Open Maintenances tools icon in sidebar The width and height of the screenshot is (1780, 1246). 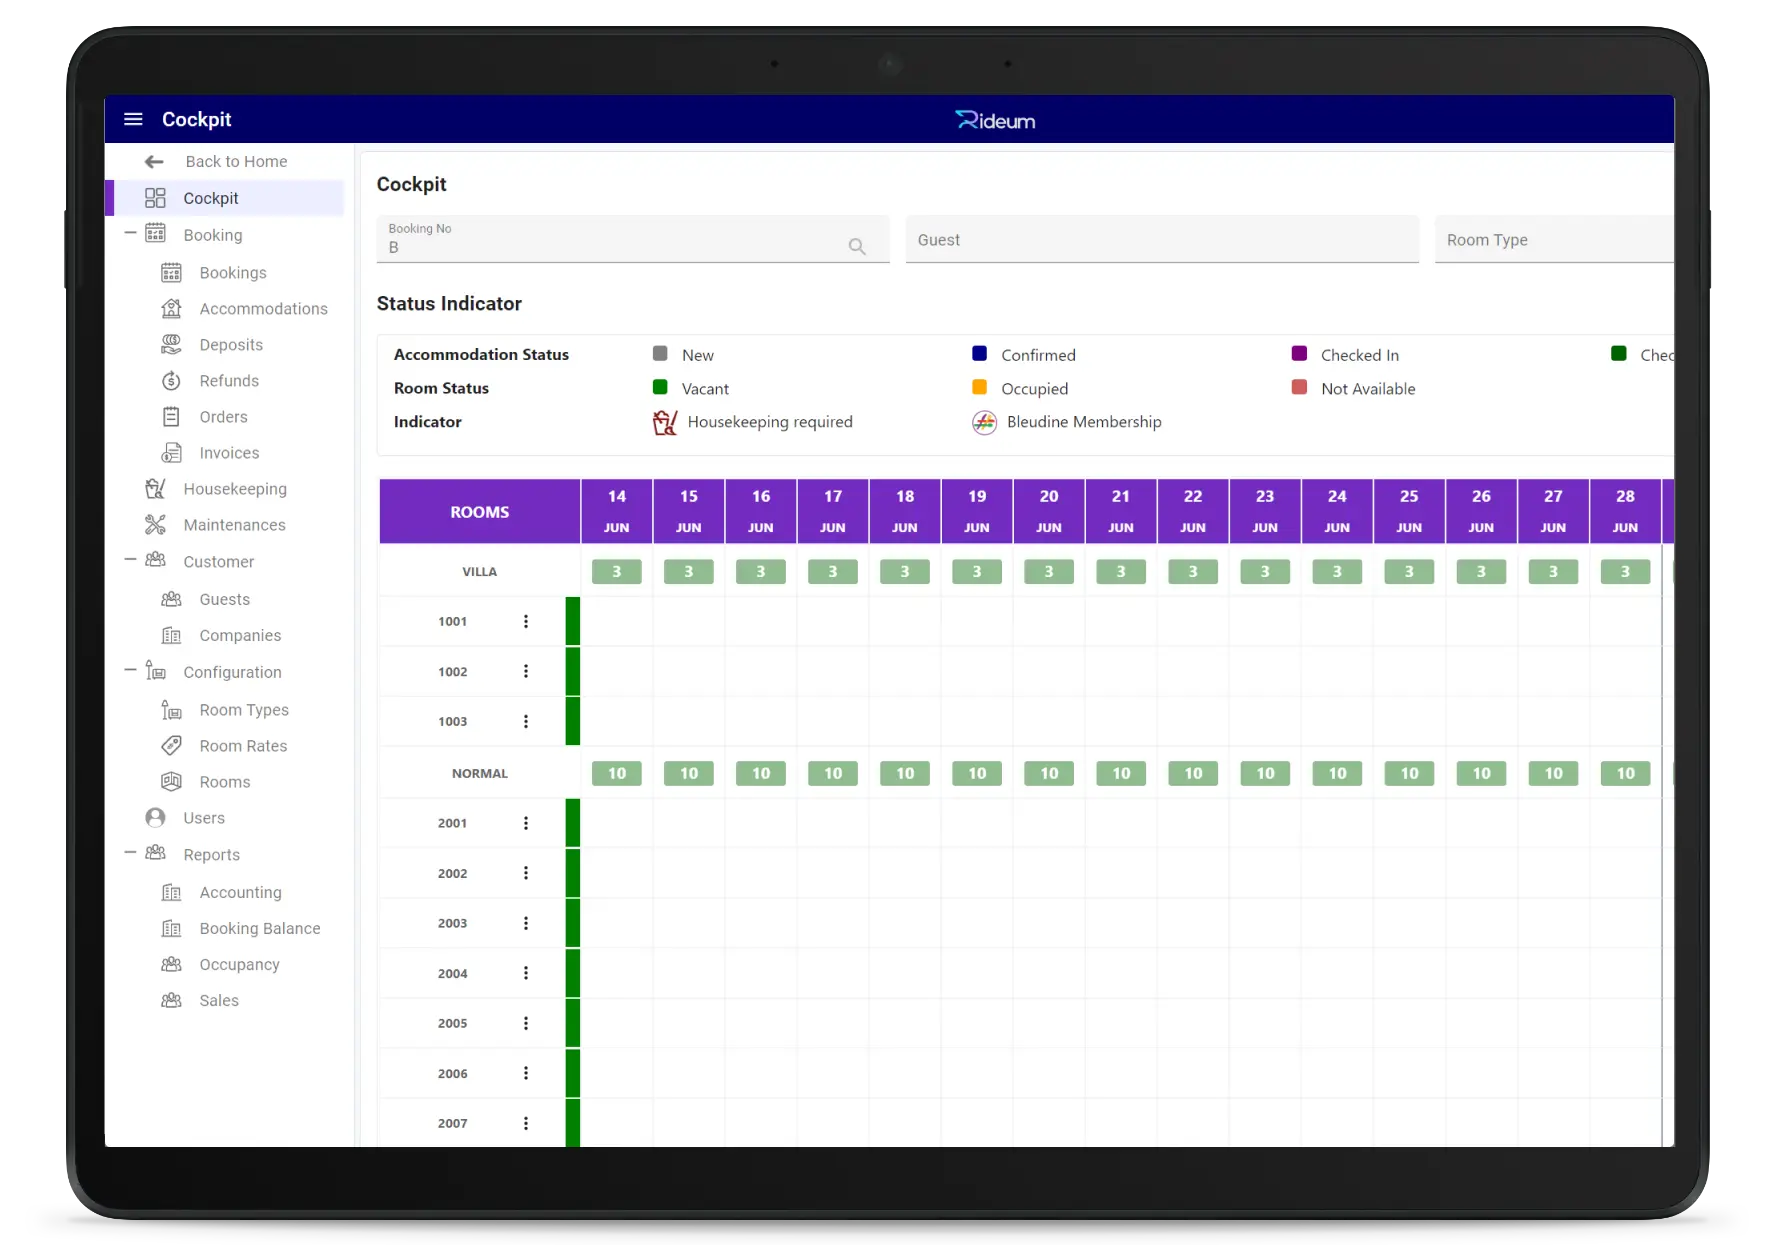pyautogui.click(x=155, y=525)
